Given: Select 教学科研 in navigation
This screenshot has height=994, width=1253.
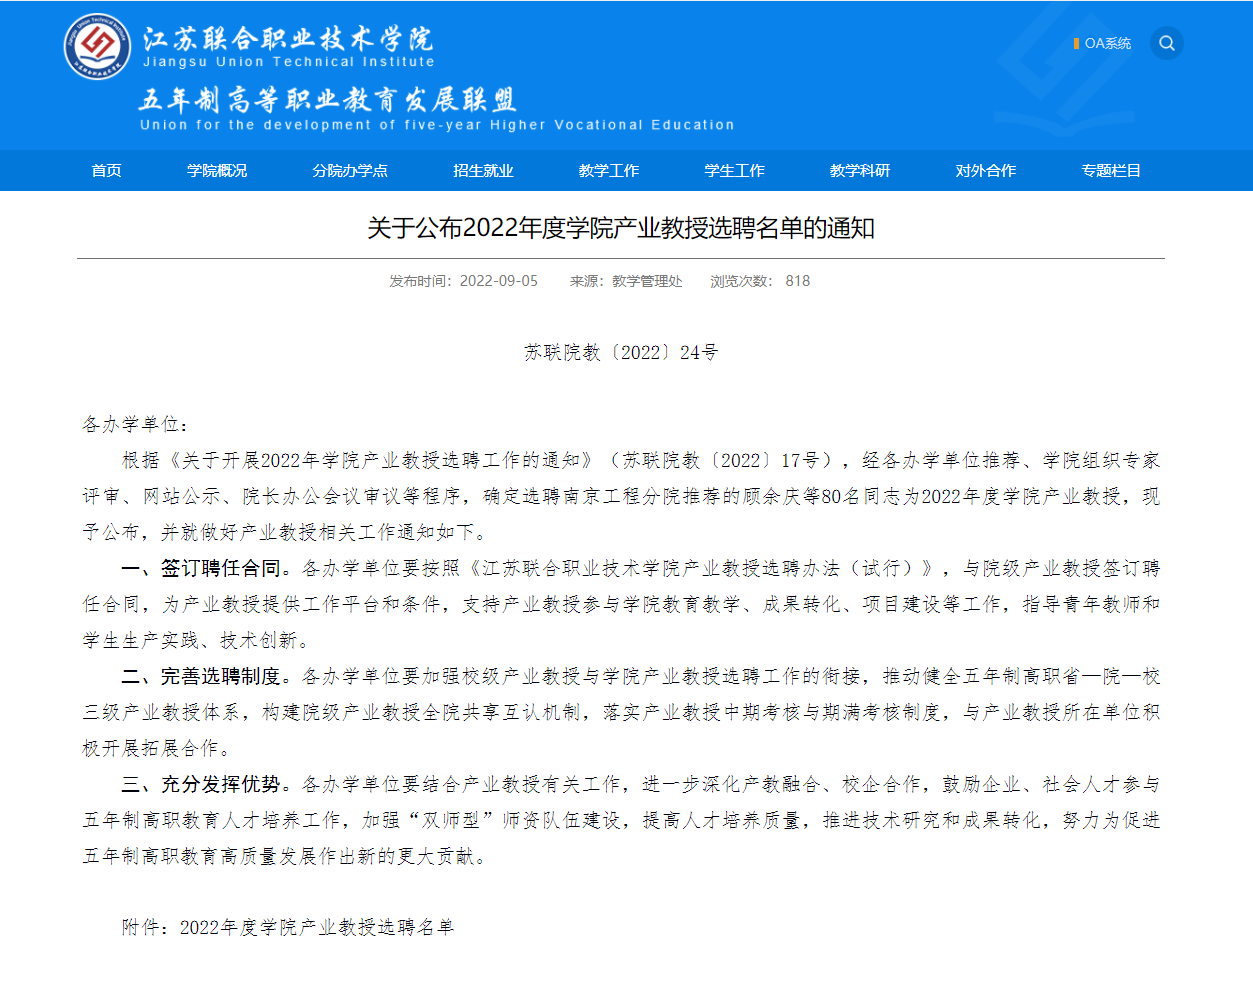Looking at the screenshot, I should 859,171.
